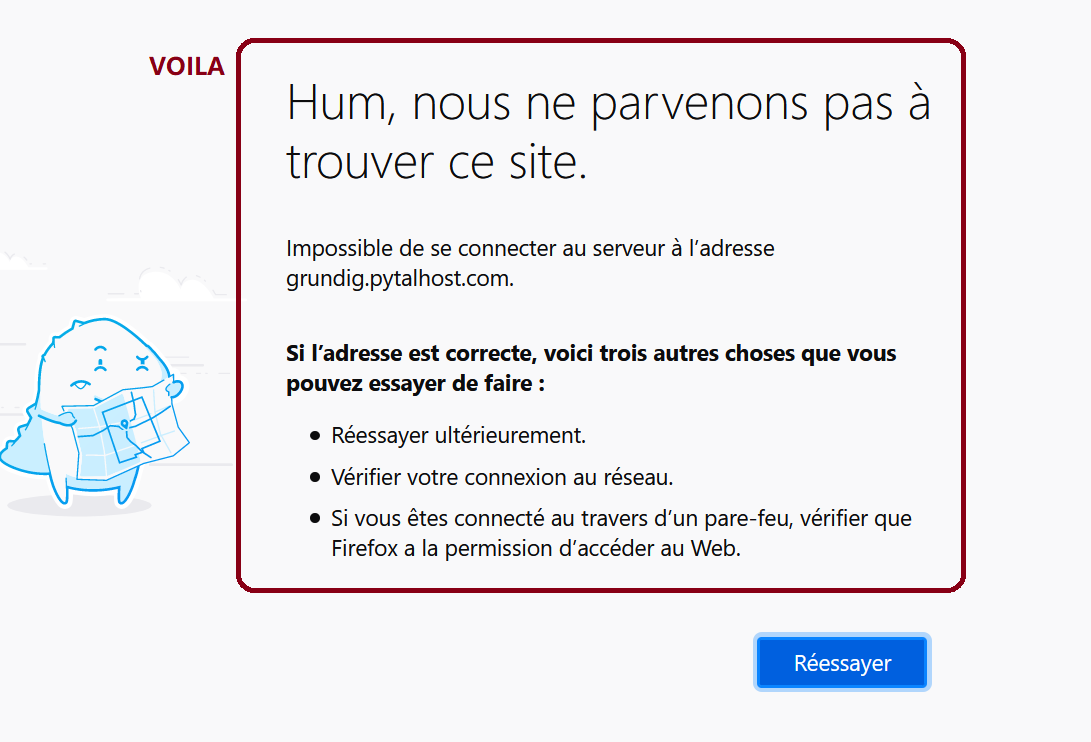Click the grey shadow under the mascot
Viewport: 1091px width, 742px height.
pos(80,506)
